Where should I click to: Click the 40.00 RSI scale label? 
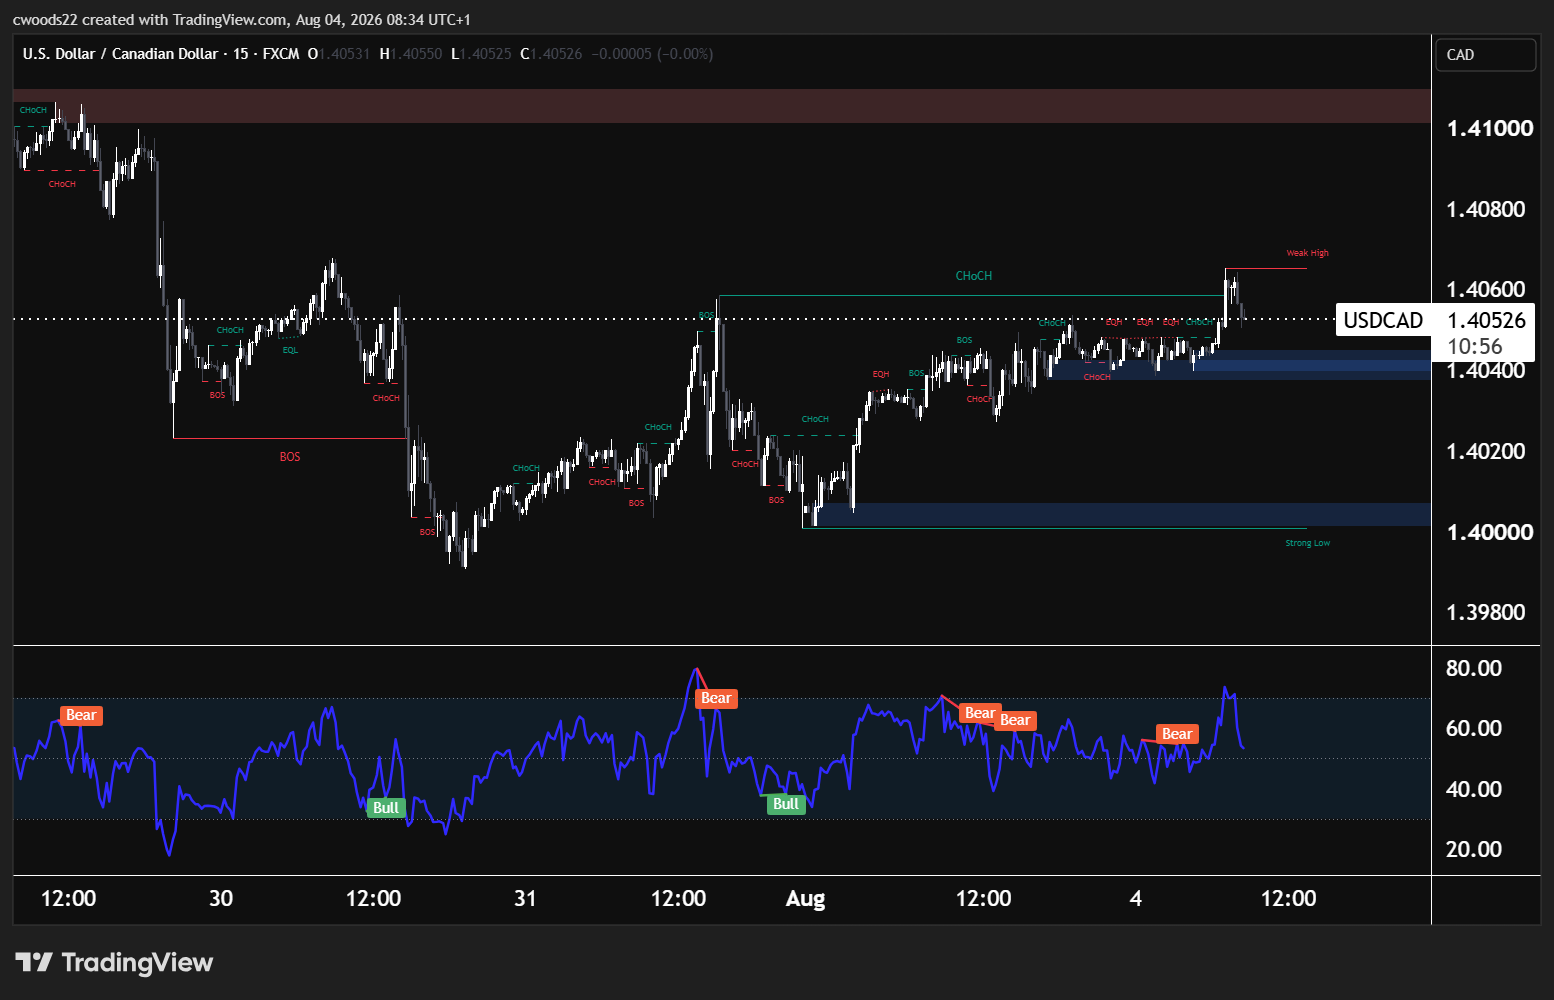[x=1474, y=789]
